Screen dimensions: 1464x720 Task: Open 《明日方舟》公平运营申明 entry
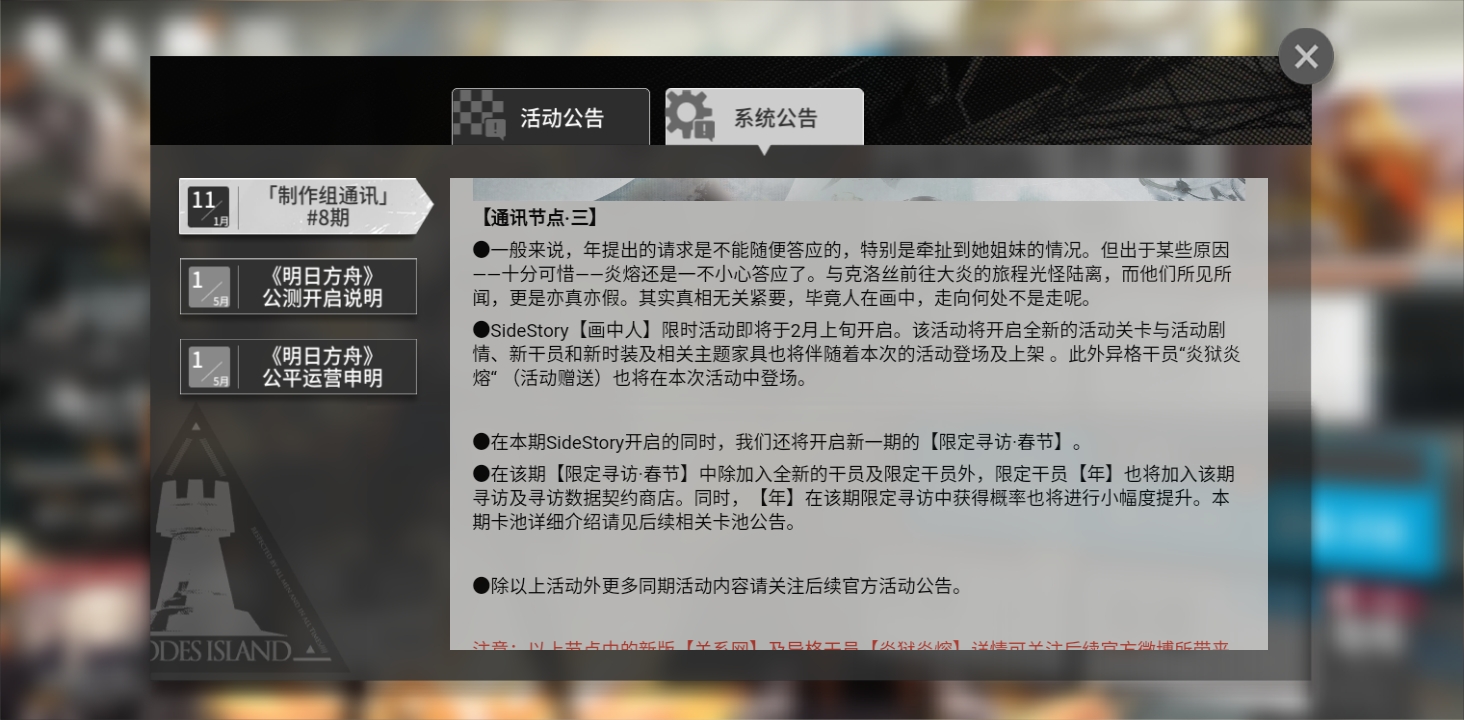coord(298,367)
